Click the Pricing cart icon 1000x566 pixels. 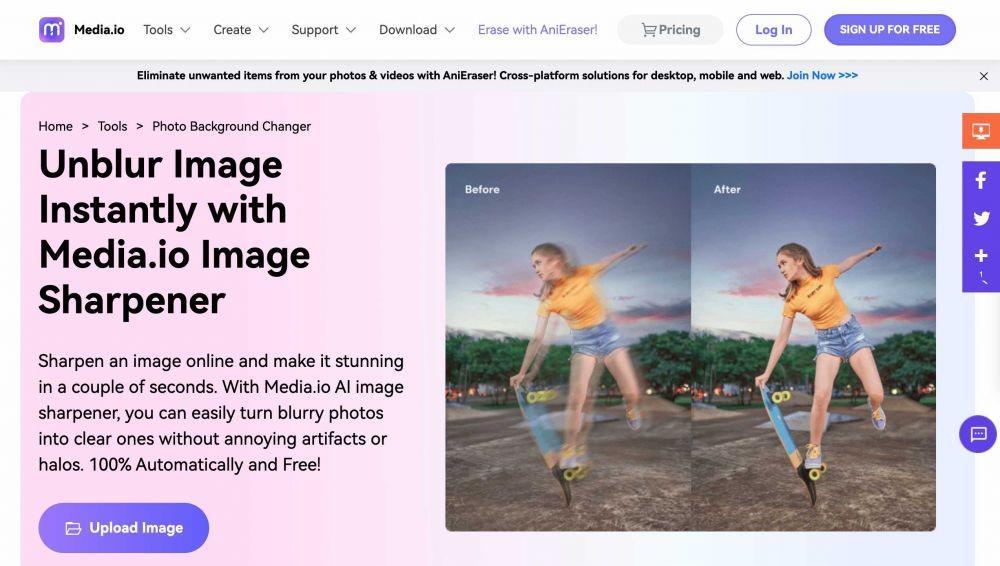click(x=649, y=30)
